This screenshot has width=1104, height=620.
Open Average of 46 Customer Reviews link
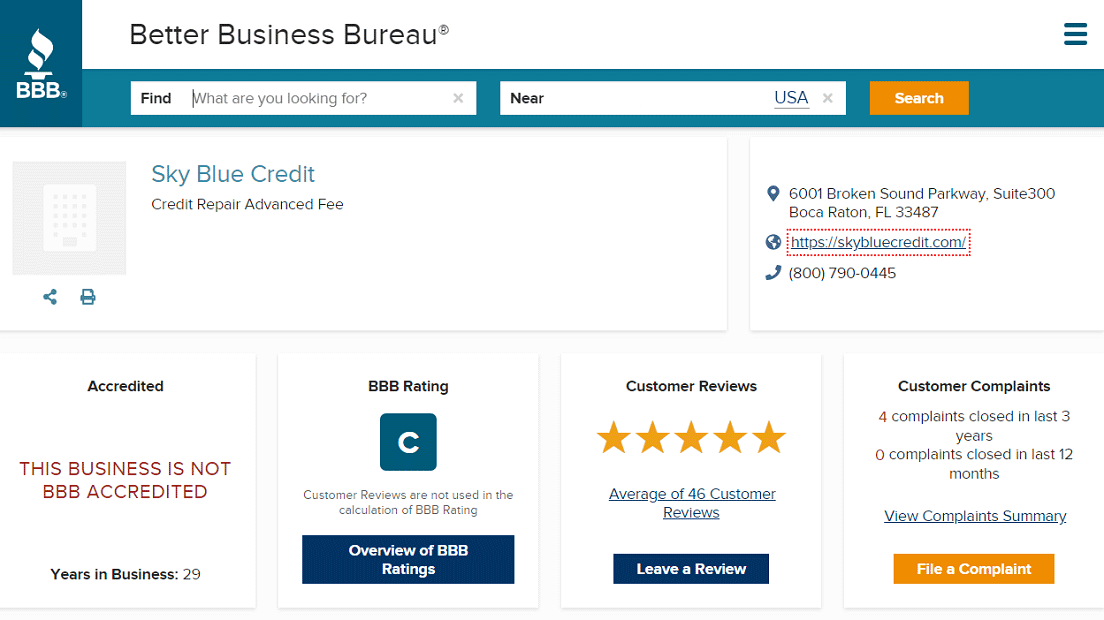coord(691,503)
